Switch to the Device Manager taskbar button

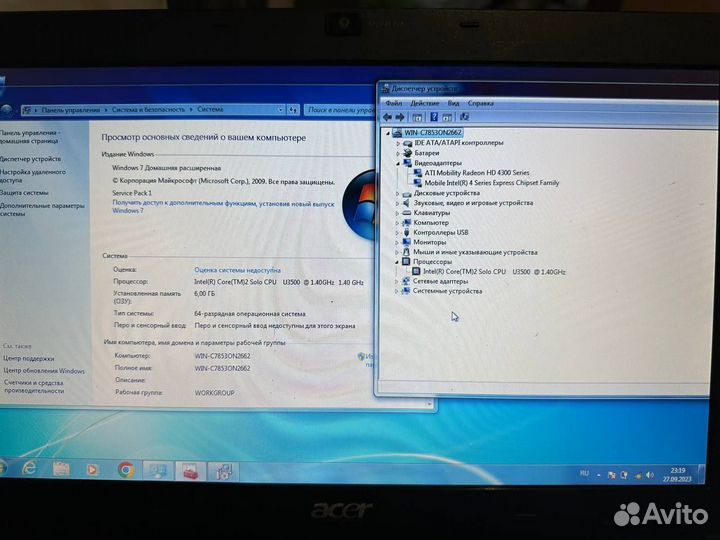223,472
